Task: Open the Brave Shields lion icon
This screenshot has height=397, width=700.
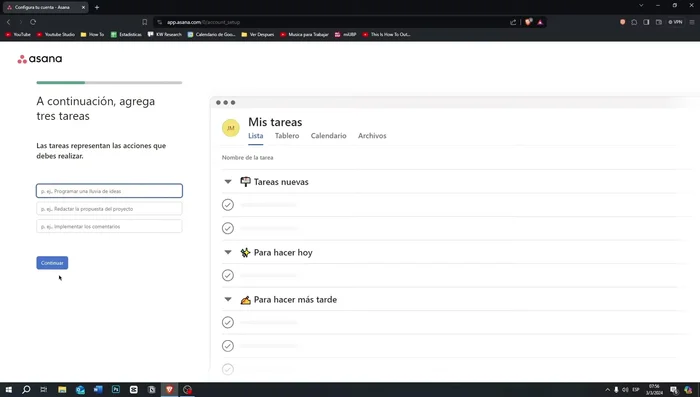Action: (x=529, y=22)
